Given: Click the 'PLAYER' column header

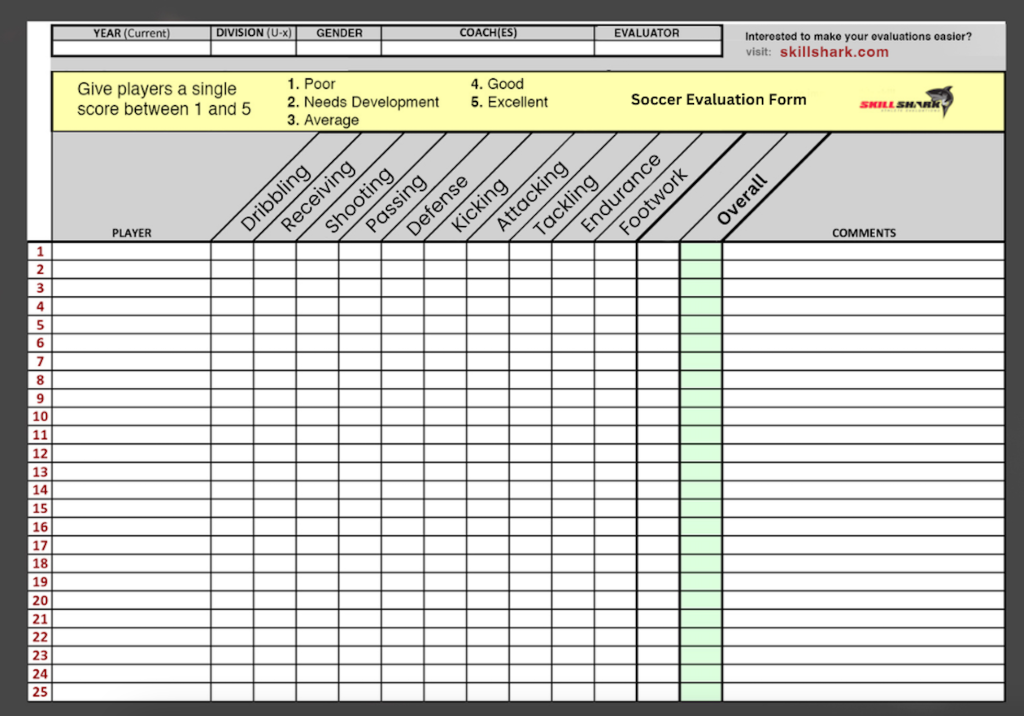Looking at the screenshot, I should (x=131, y=233).
